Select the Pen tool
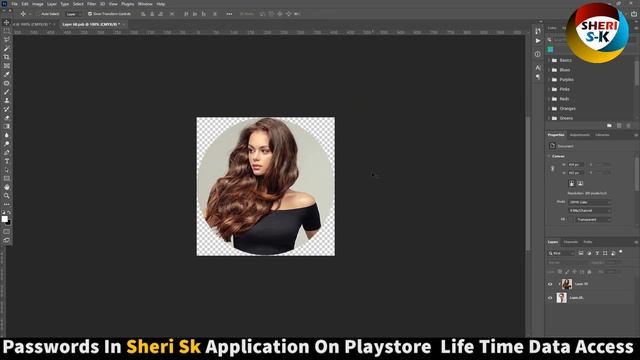The image size is (640, 360). point(7,152)
